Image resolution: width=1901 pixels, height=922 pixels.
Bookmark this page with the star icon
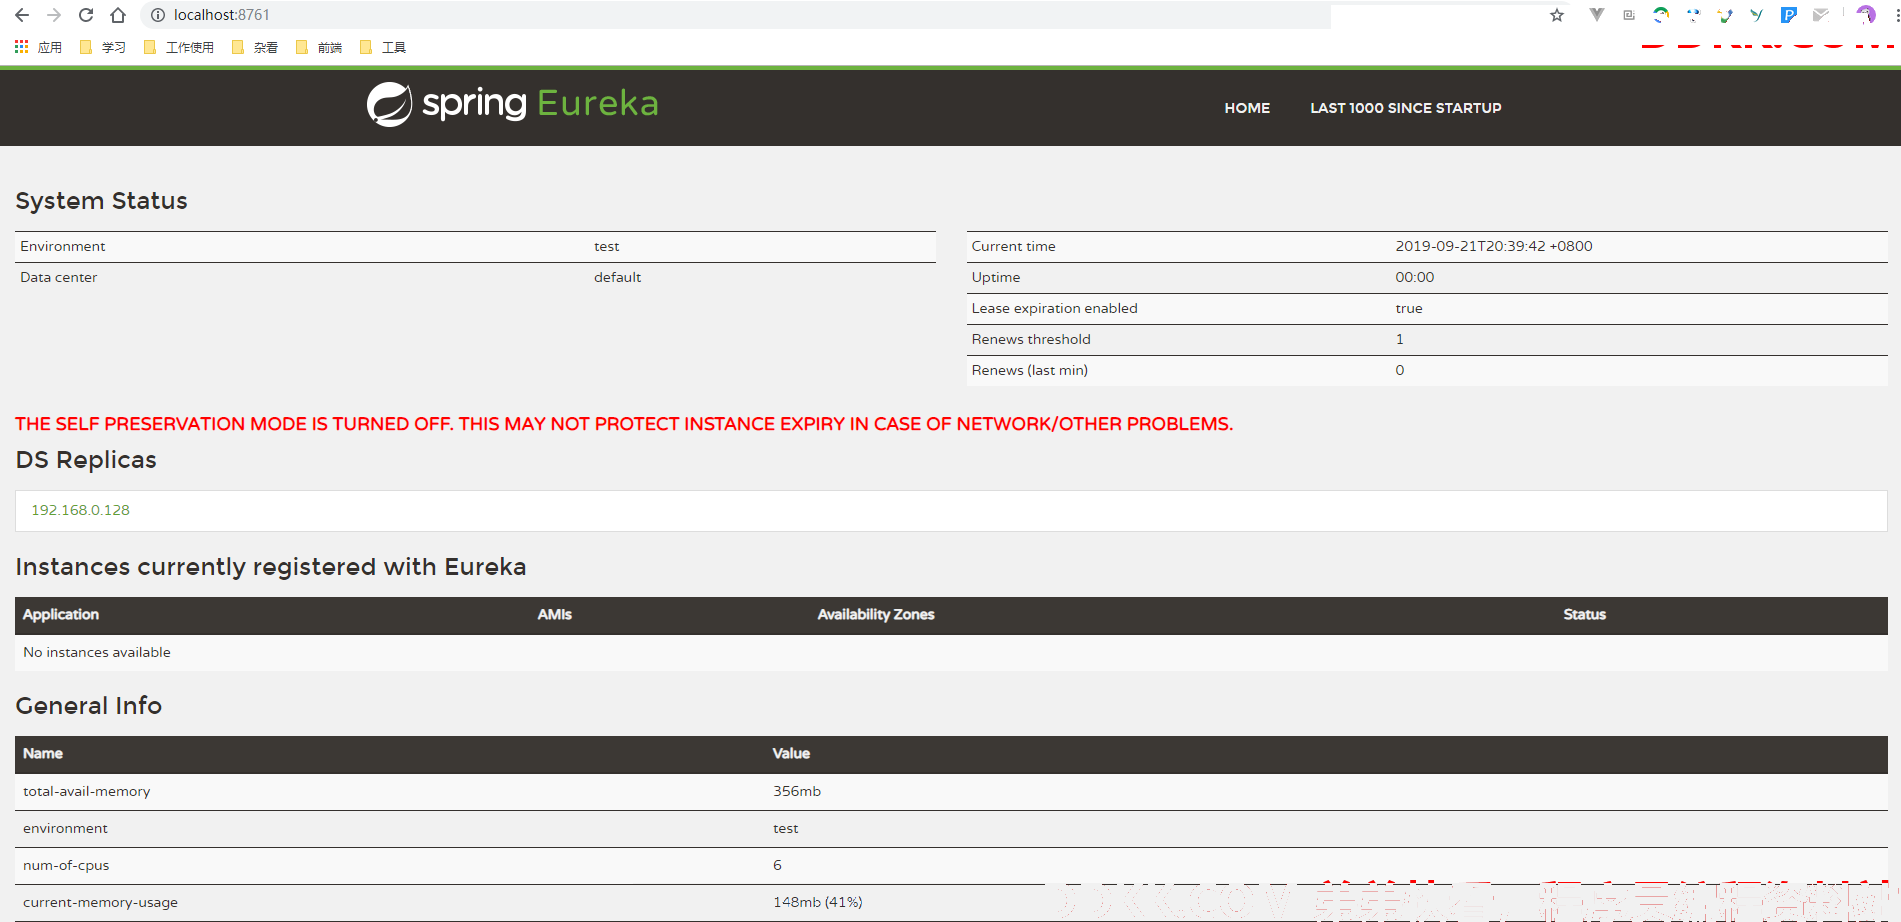pyautogui.click(x=1557, y=15)
